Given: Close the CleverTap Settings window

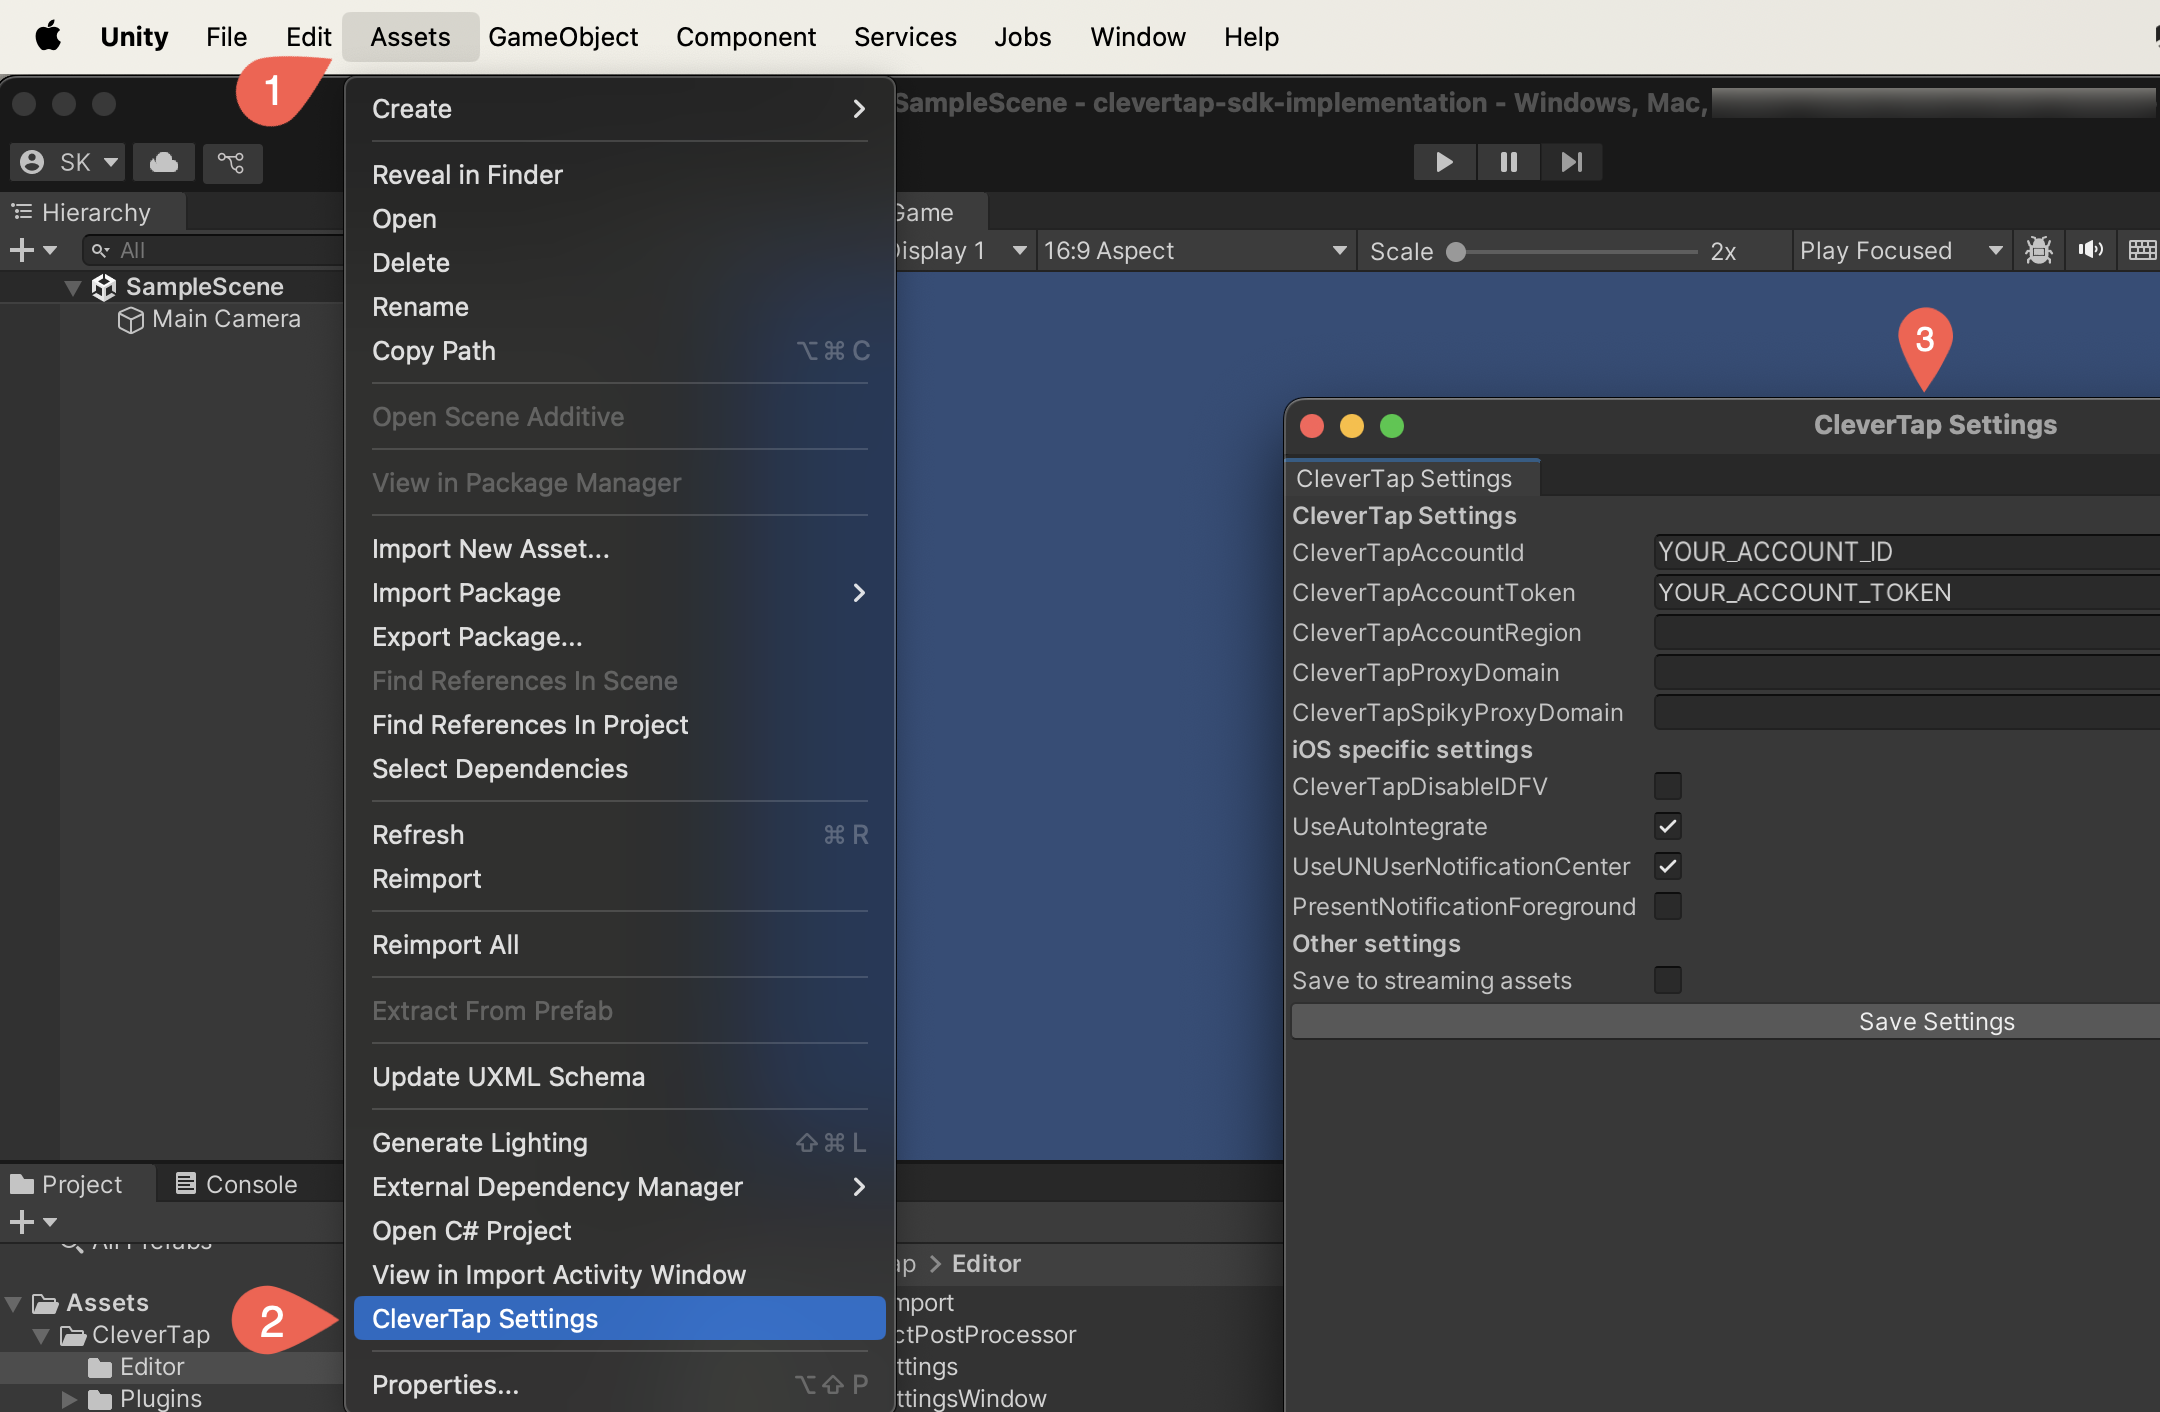Looking at the screenshot, I should (1312, 426).
